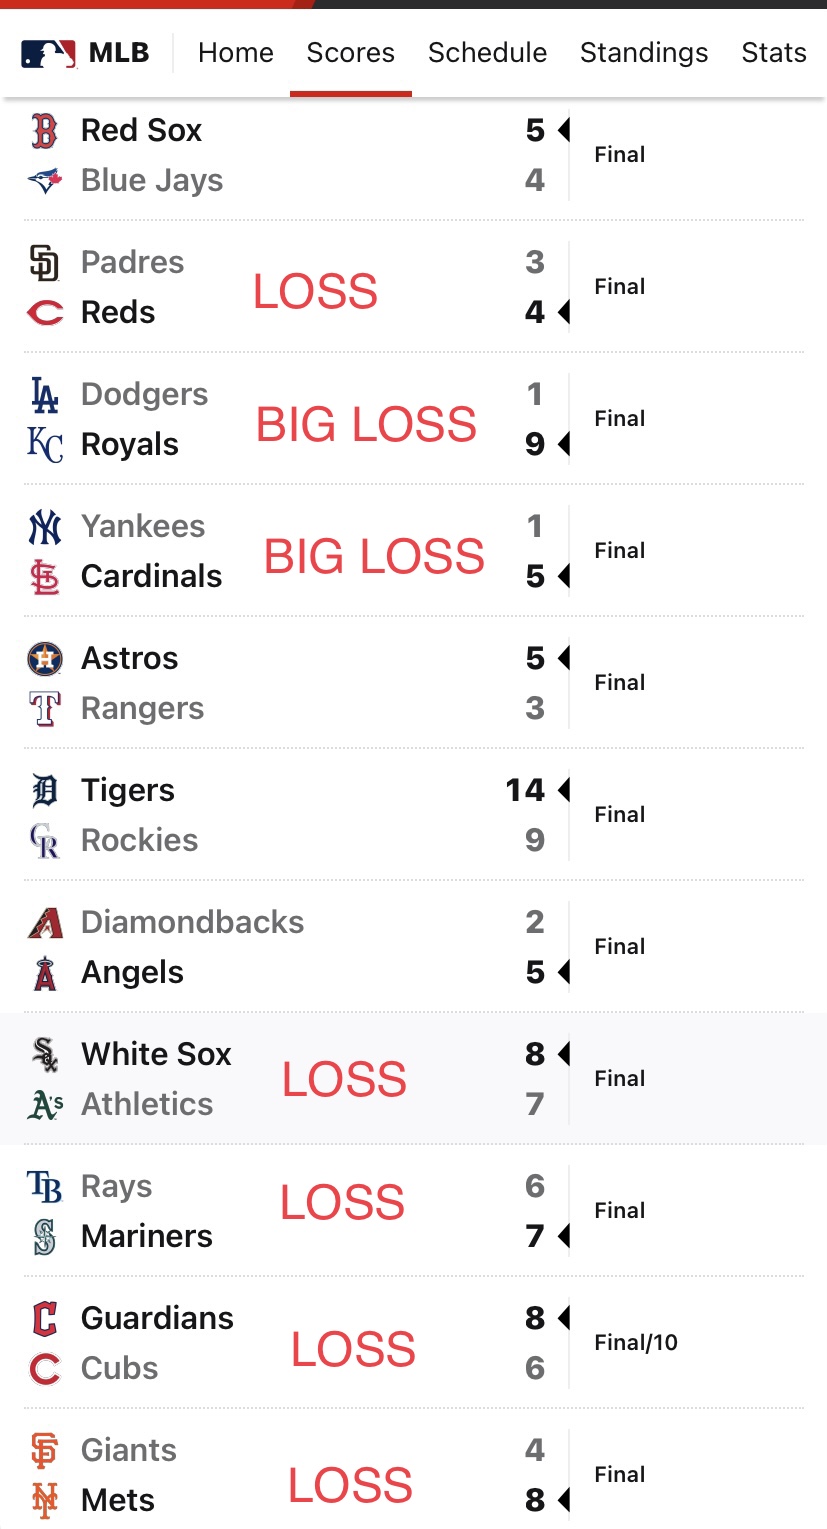This screenshot has height=1529, width=827.
Task: Tap the Giants SF logo
Action: [x=45, y=1451]
